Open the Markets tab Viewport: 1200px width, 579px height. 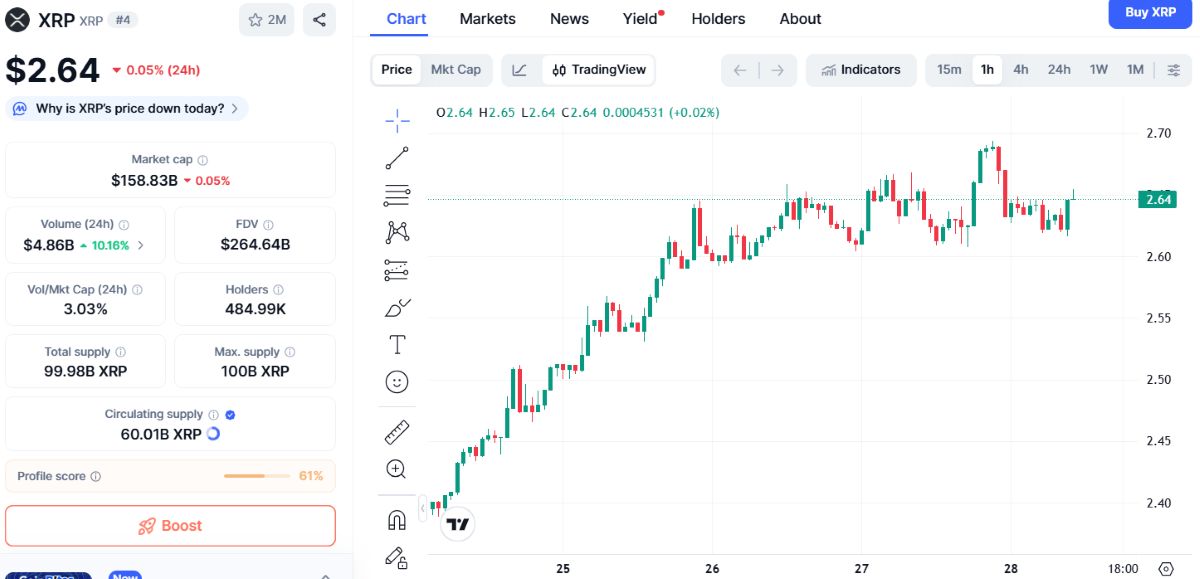[x=488, y=19]
